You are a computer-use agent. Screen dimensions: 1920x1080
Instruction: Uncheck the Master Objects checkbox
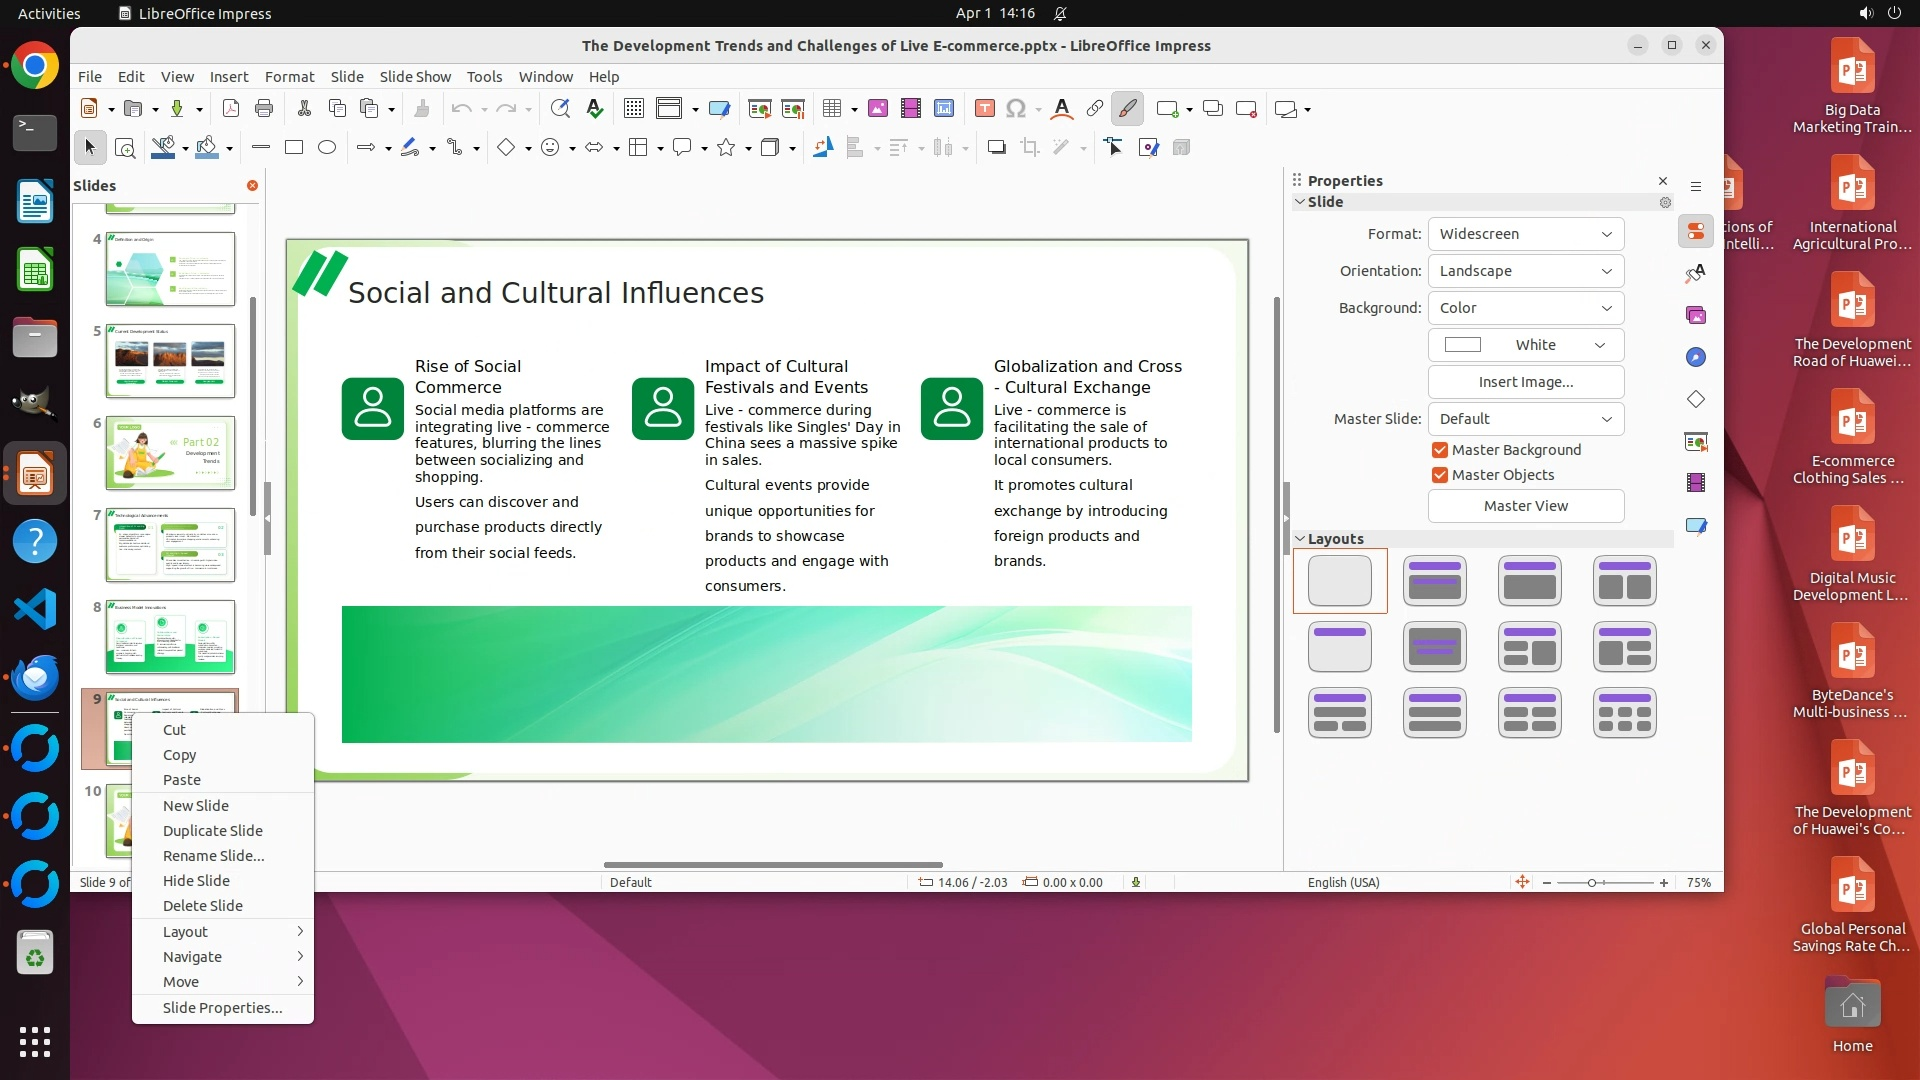(x=1440, y=475)
